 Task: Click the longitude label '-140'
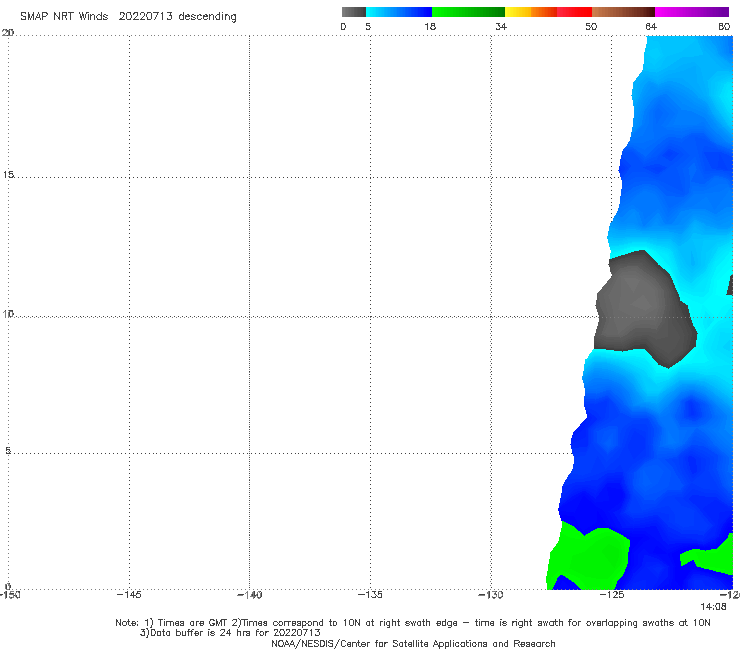[x=250, y=594]
